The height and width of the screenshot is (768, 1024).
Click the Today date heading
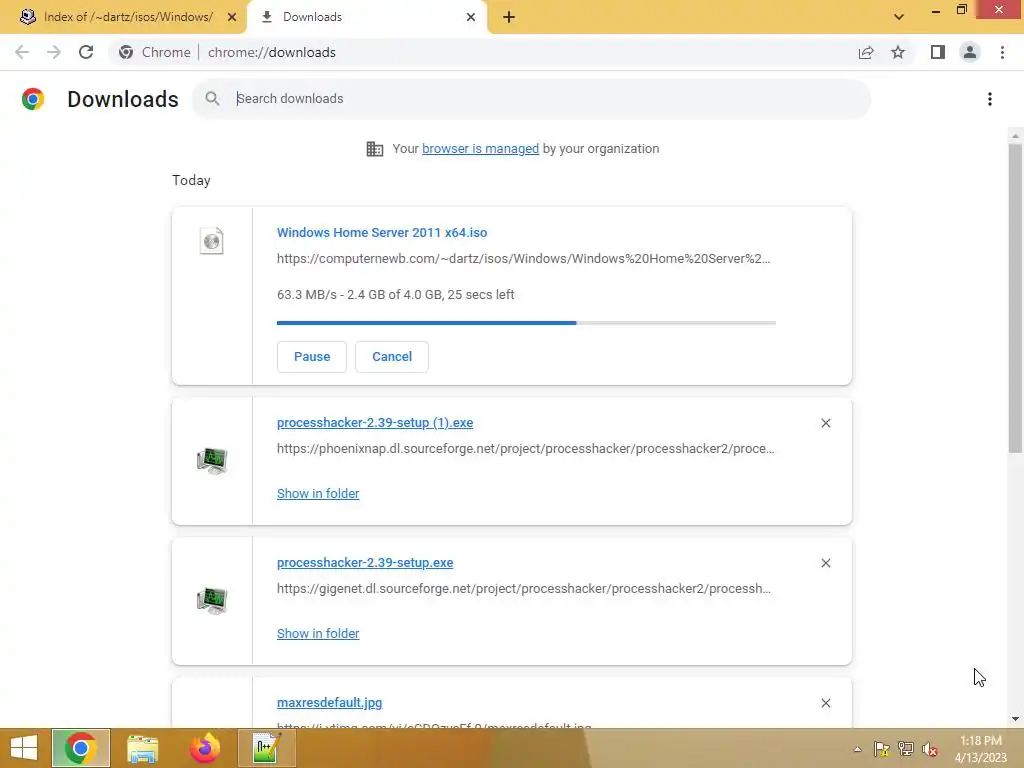click(x=191, y=180)
